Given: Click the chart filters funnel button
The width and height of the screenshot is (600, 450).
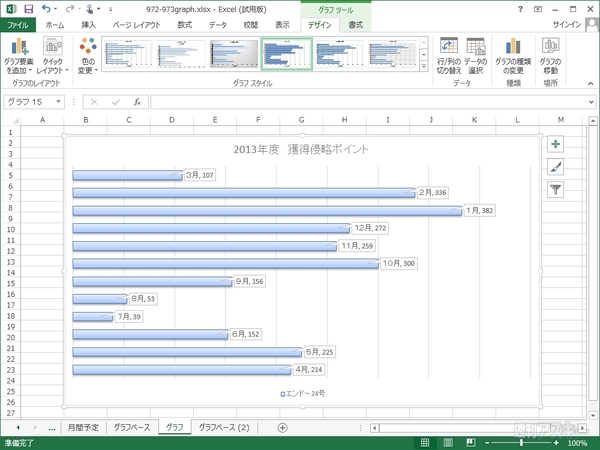Looking at the screenshot, I should (555, 189).
